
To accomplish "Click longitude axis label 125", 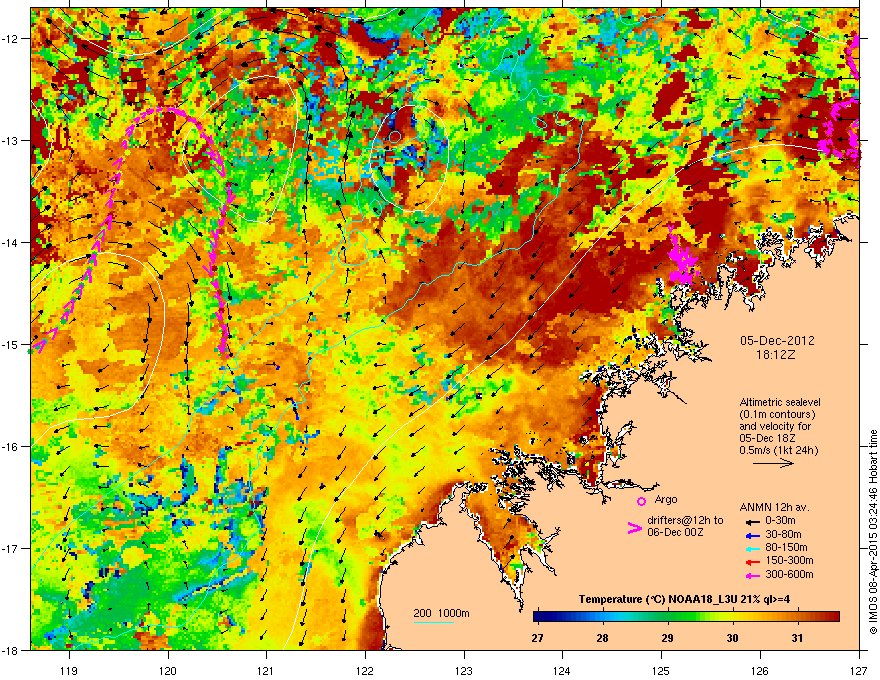I will coord(661,670).
